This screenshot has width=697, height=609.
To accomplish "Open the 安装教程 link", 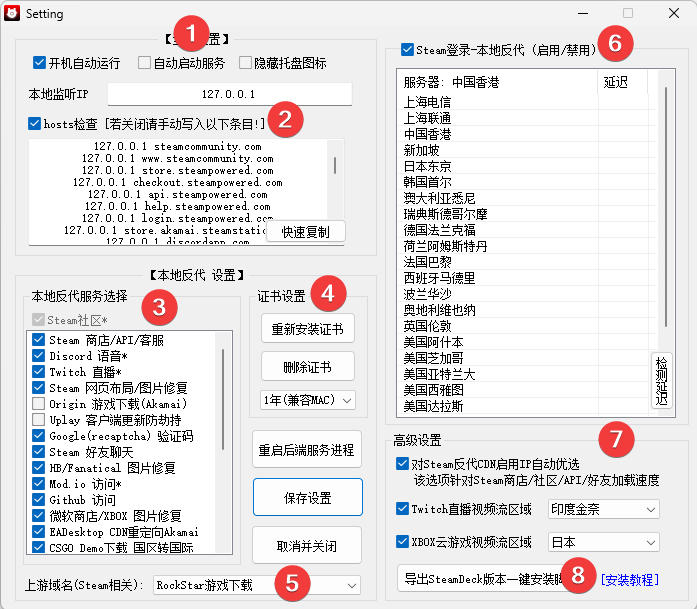I will coord(629,580).
